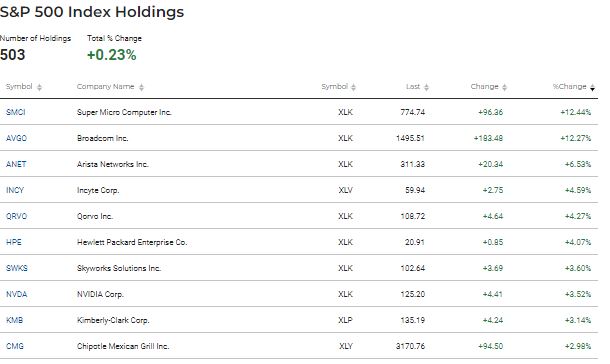Sort by sector Symbol column arrows
The width and height of the screenshot is (610, 364).
point(353,88)
